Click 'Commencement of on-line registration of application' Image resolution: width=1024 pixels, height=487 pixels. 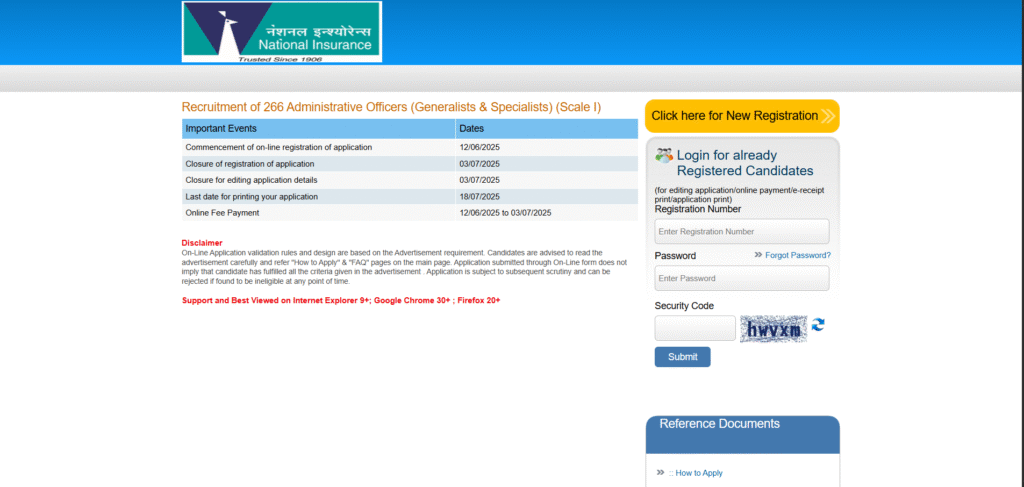point(279,148)
